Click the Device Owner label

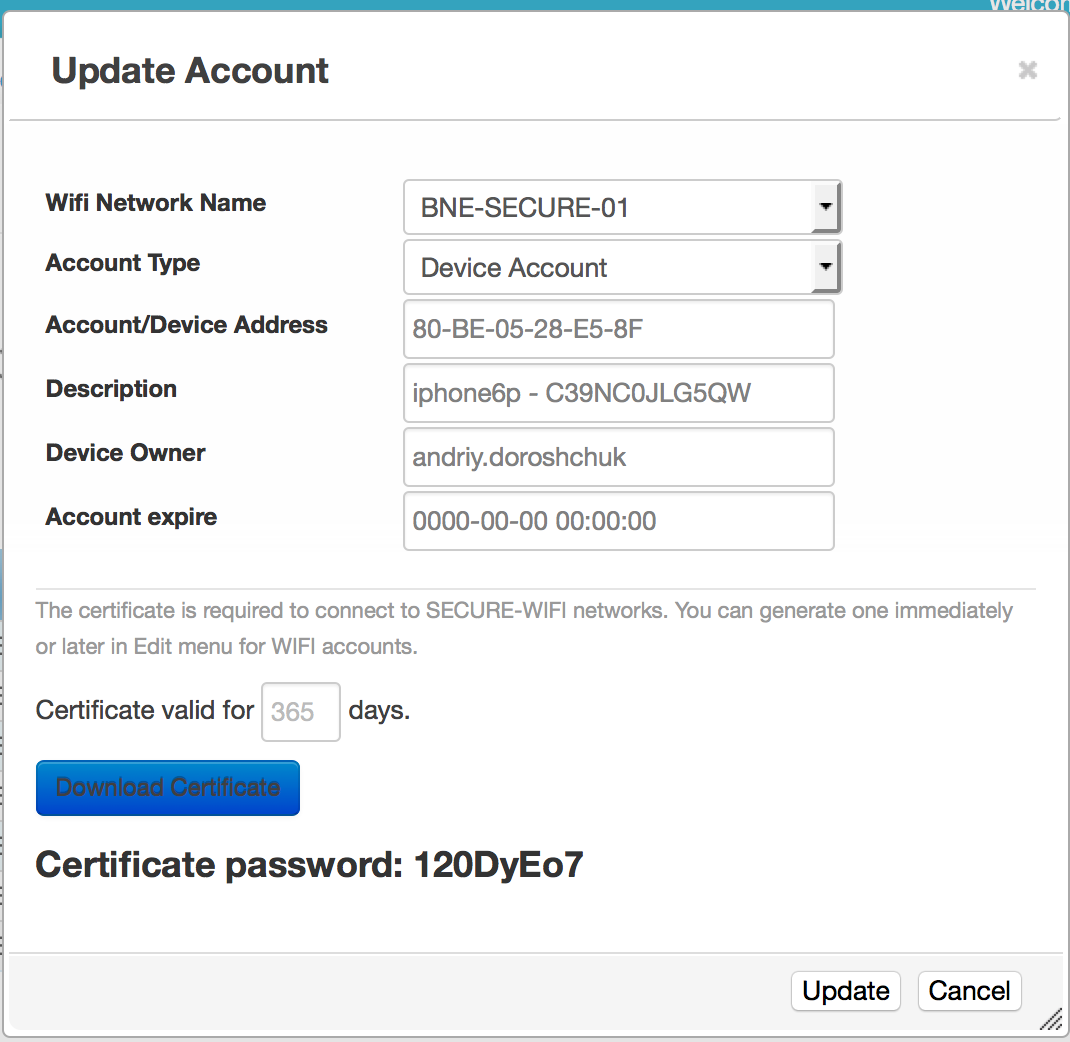126,453
